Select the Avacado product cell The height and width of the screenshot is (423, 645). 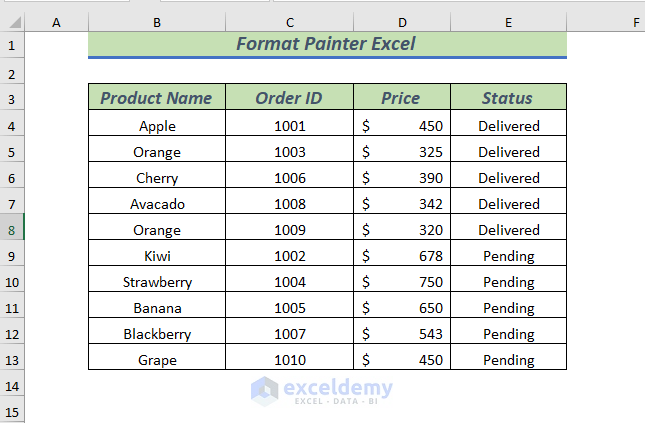click(157, 204)
